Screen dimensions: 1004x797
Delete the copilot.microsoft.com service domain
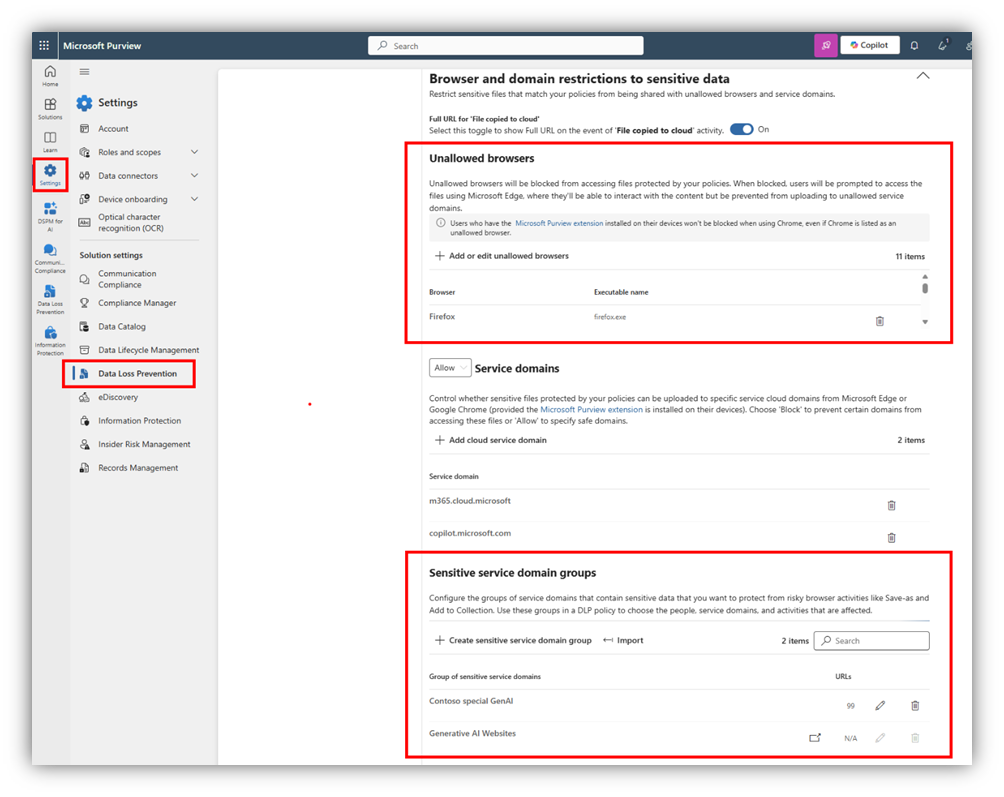tap(891, 537)
